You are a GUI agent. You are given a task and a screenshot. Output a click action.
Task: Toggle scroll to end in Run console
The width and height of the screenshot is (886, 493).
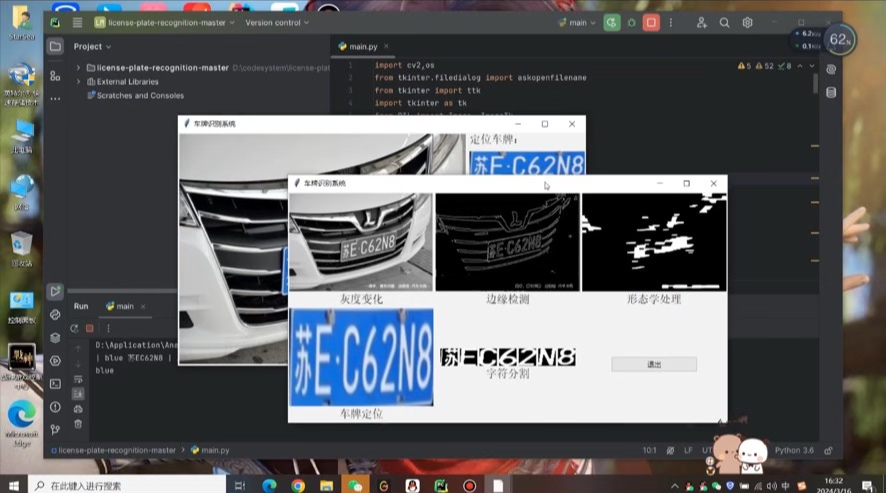78,394
